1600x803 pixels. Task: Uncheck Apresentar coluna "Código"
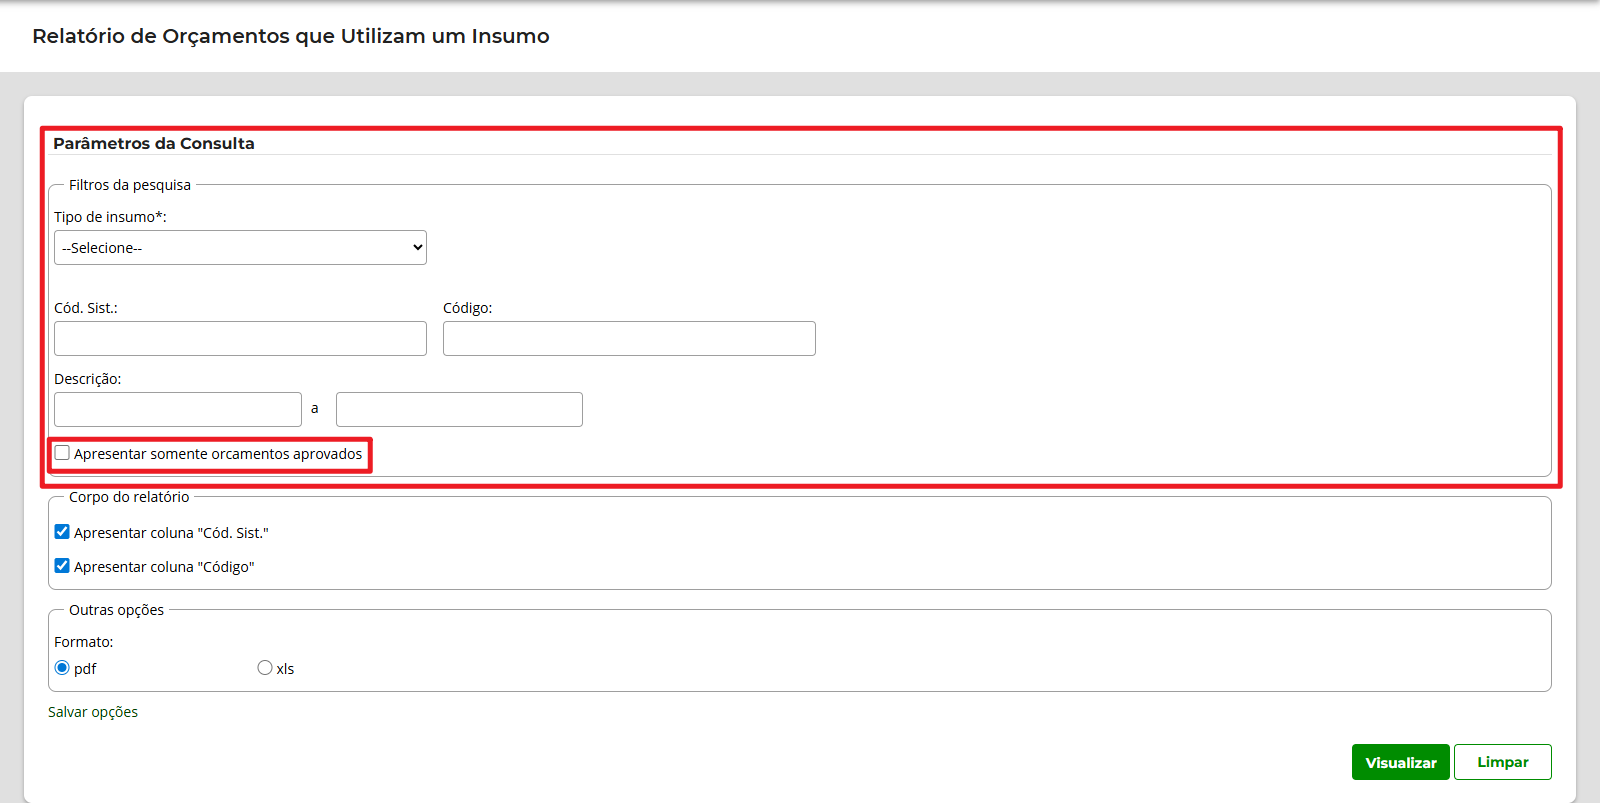coord(62,566)
